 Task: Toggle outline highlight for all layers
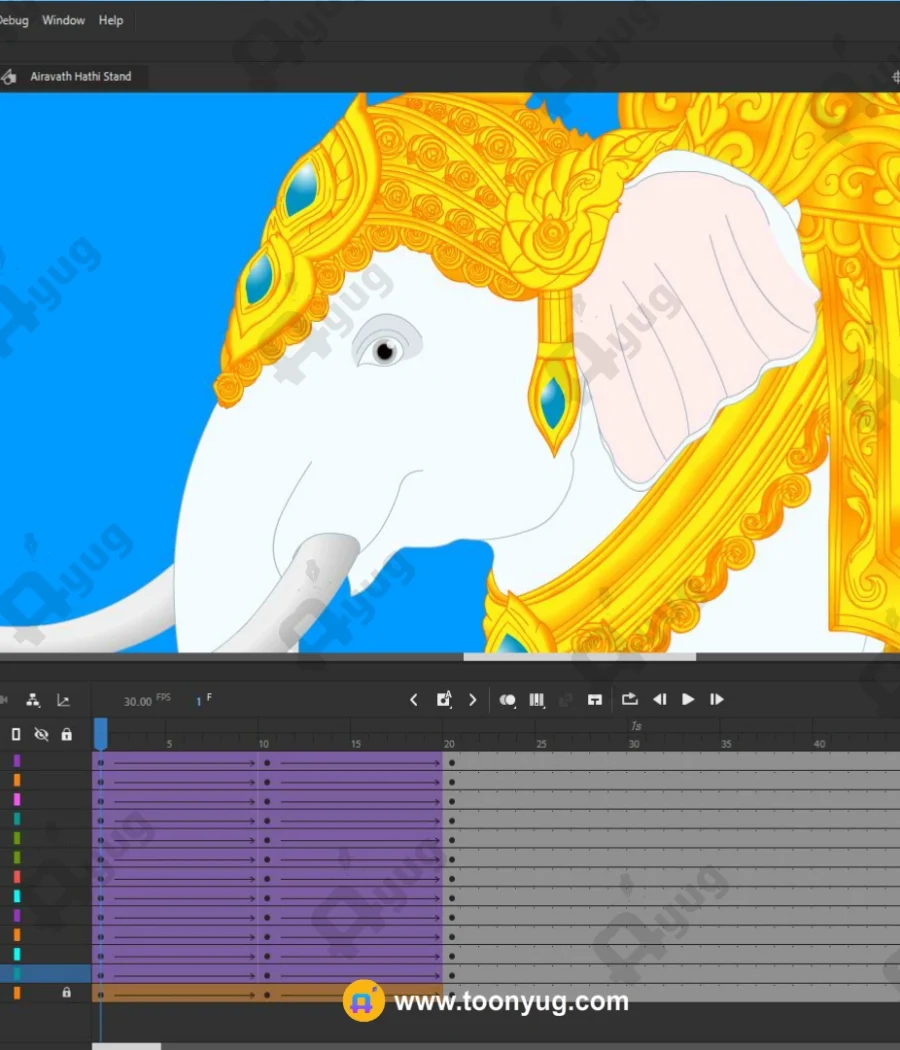pos(16,734)
